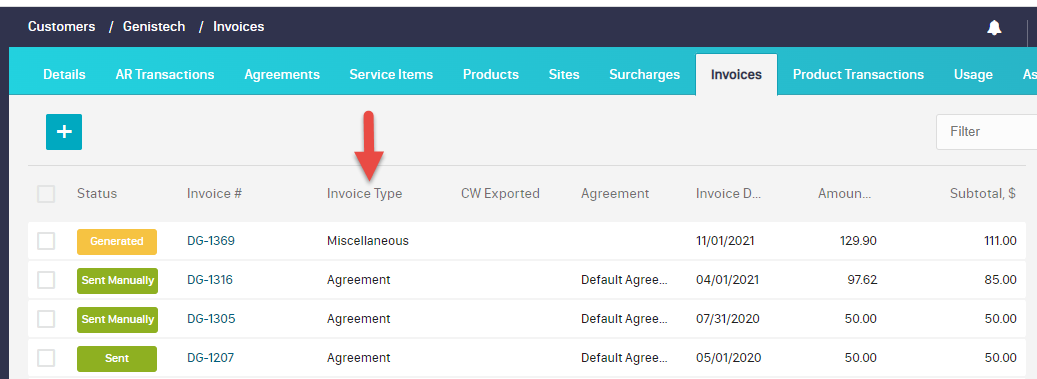
Task: Open the notifications bell icon
Action: pos(994,27)
